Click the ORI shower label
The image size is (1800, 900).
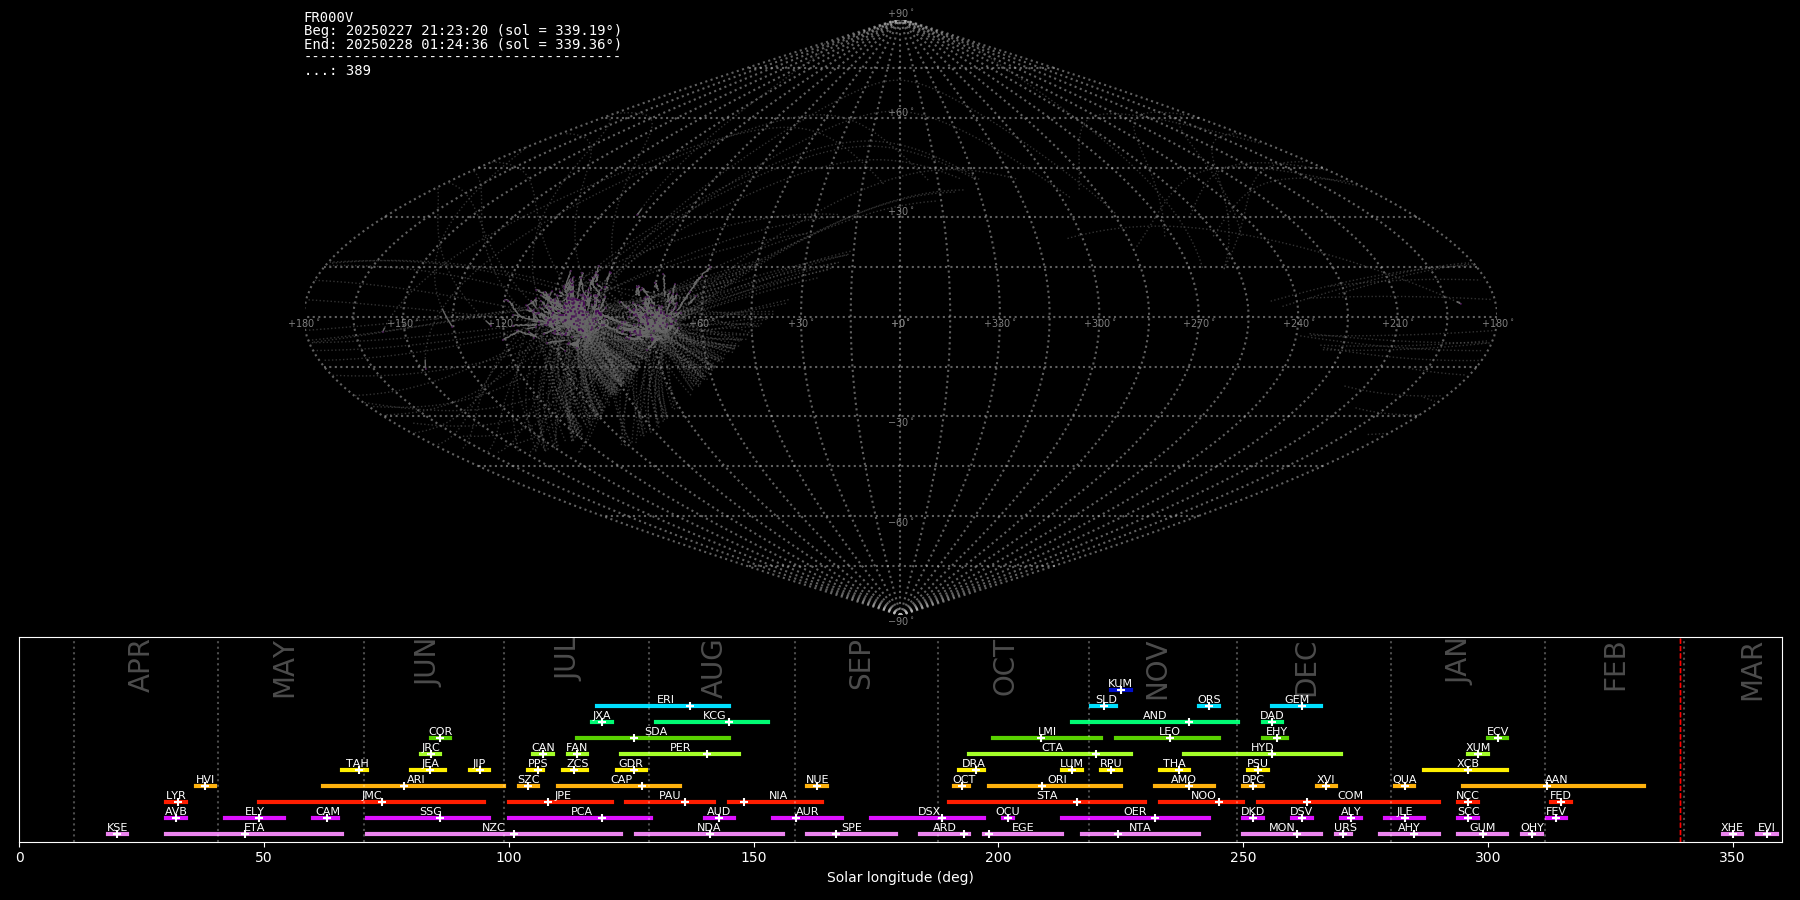coord(1057,780)
